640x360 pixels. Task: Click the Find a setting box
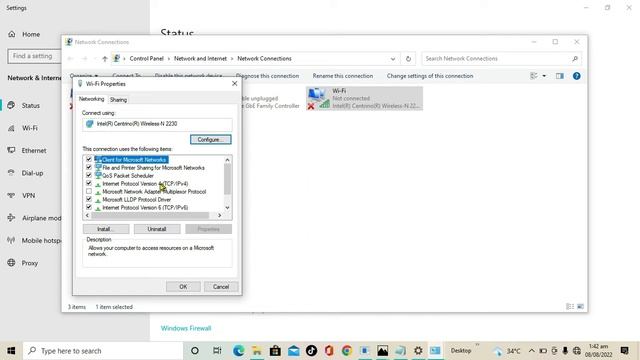pyautogui.click(x=34, y=56)
